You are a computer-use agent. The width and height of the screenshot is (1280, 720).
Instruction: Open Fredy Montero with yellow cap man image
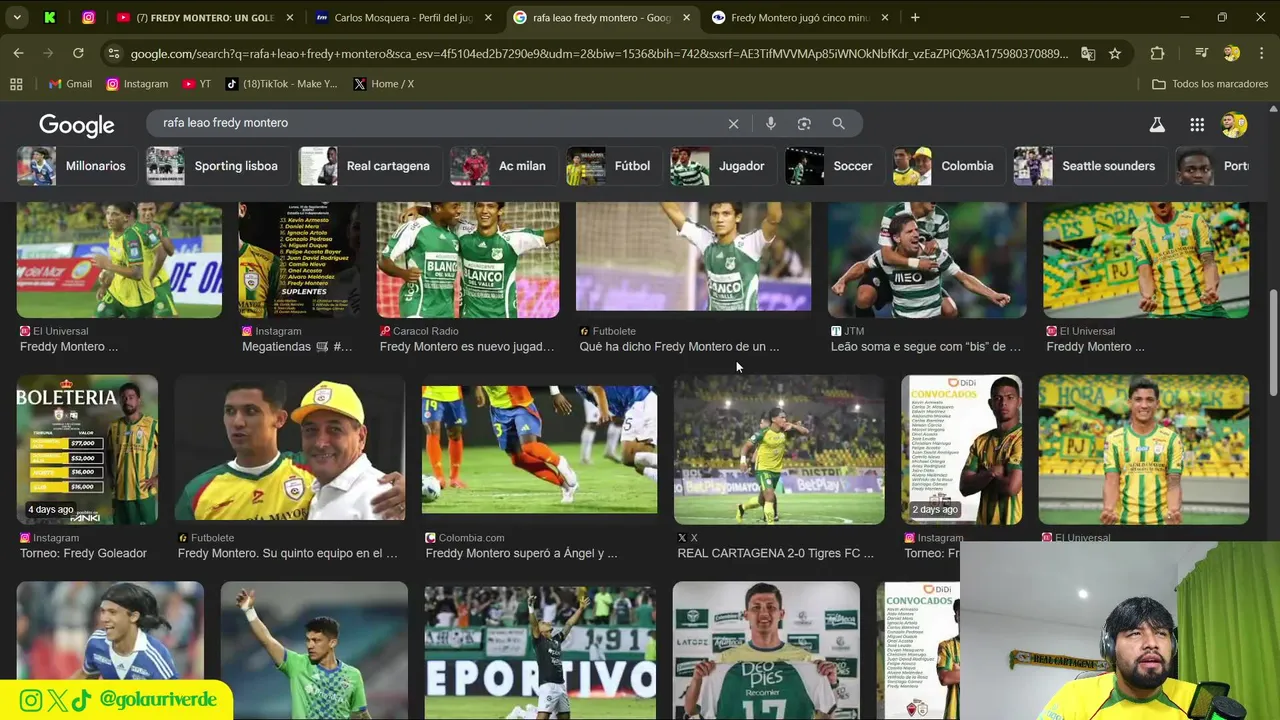coord(290,447)
